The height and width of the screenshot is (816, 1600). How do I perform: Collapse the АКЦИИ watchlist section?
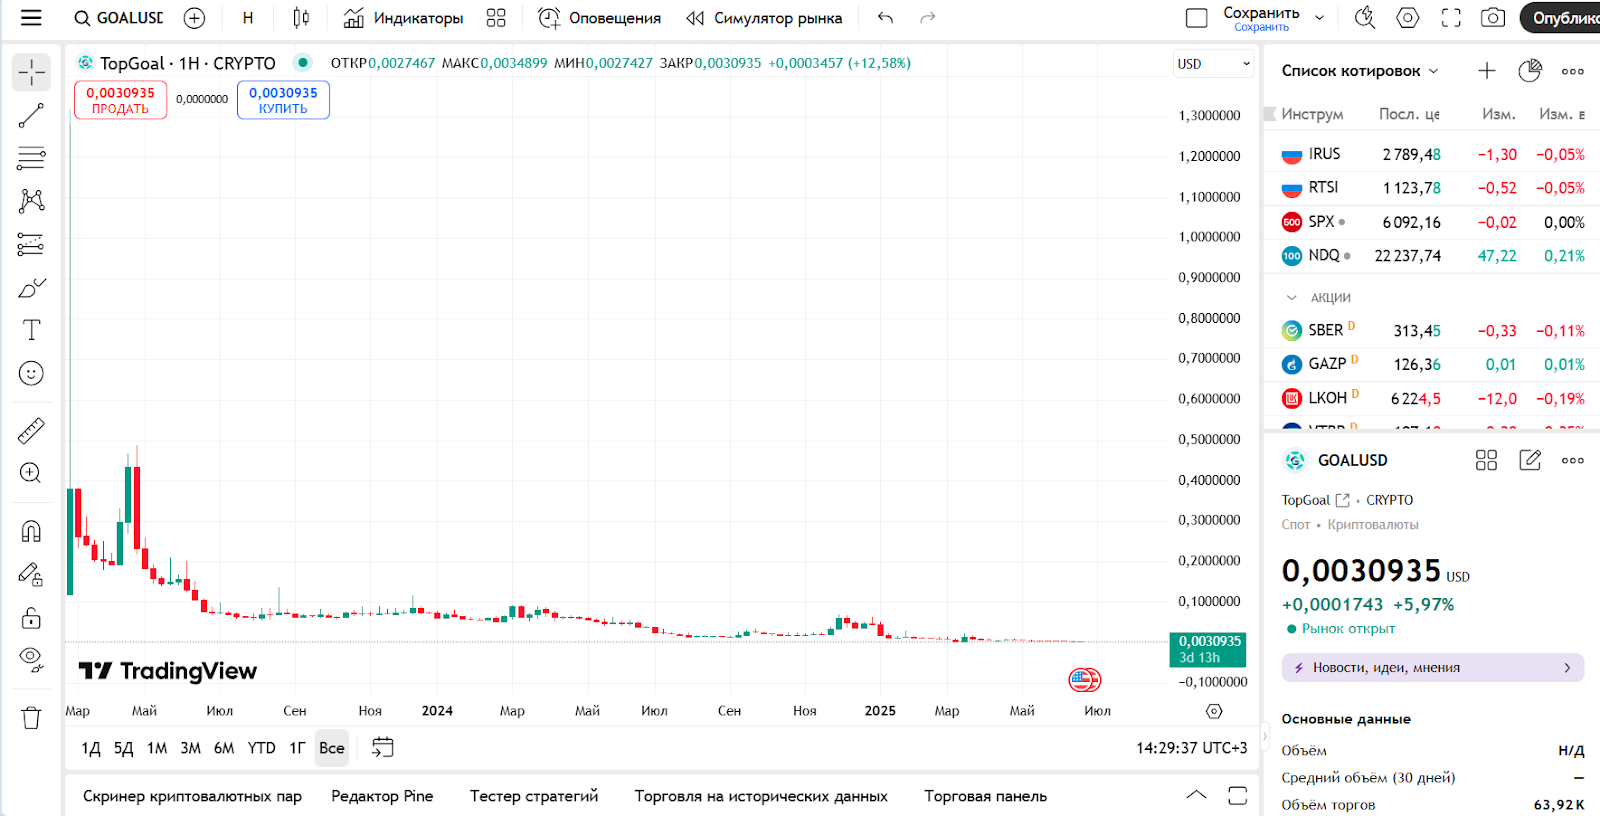click(1291, 297)
